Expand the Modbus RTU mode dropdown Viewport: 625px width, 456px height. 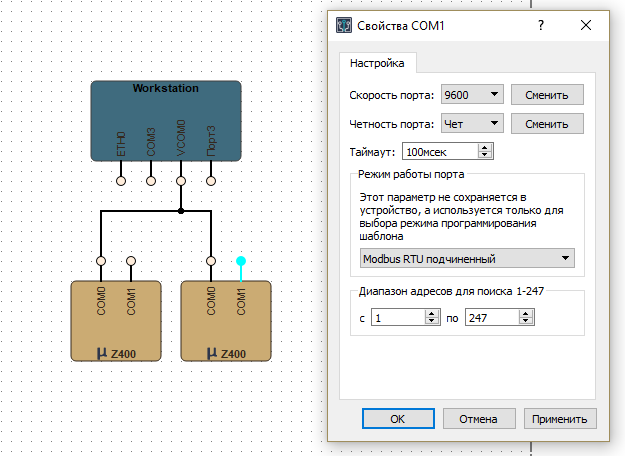click(x=467, y=259)
